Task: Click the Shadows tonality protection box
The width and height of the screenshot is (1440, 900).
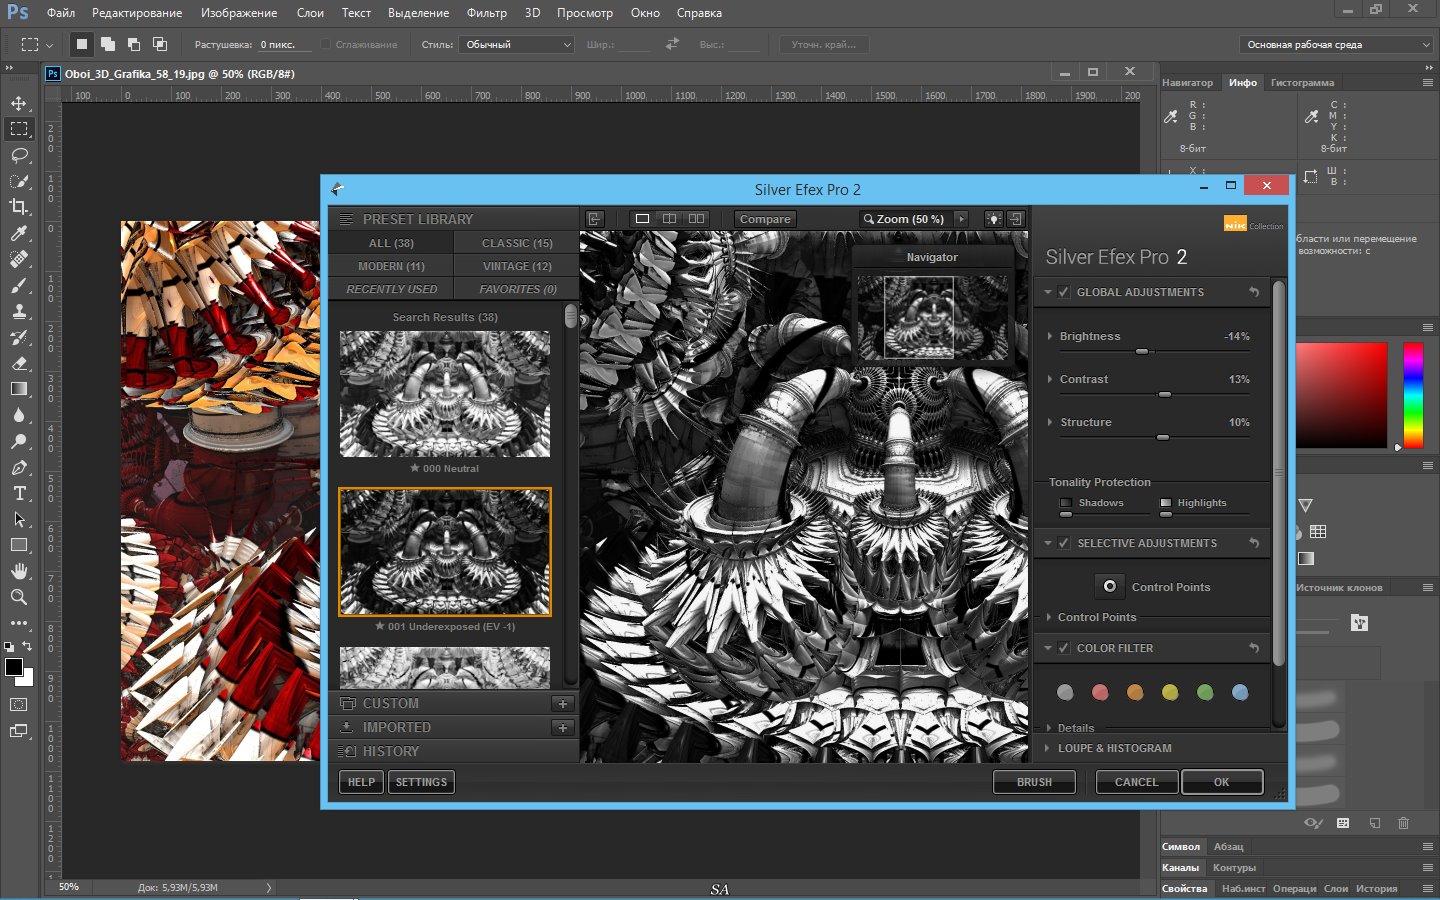Action: (1066, 503)
